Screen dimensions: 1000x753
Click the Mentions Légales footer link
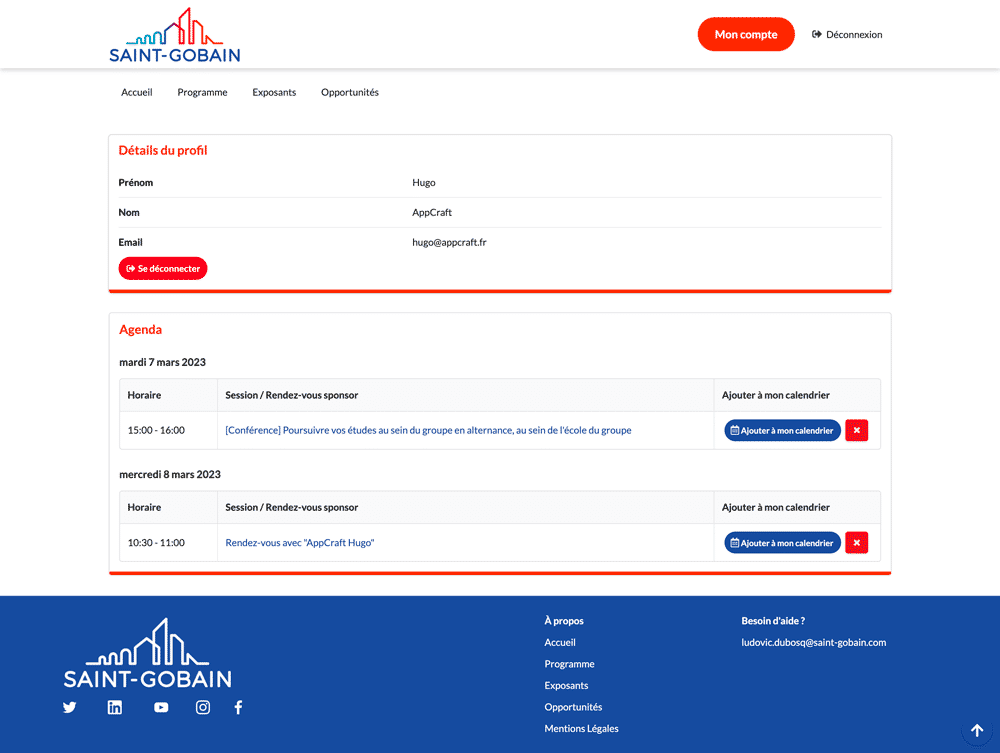tap(581, 729)
